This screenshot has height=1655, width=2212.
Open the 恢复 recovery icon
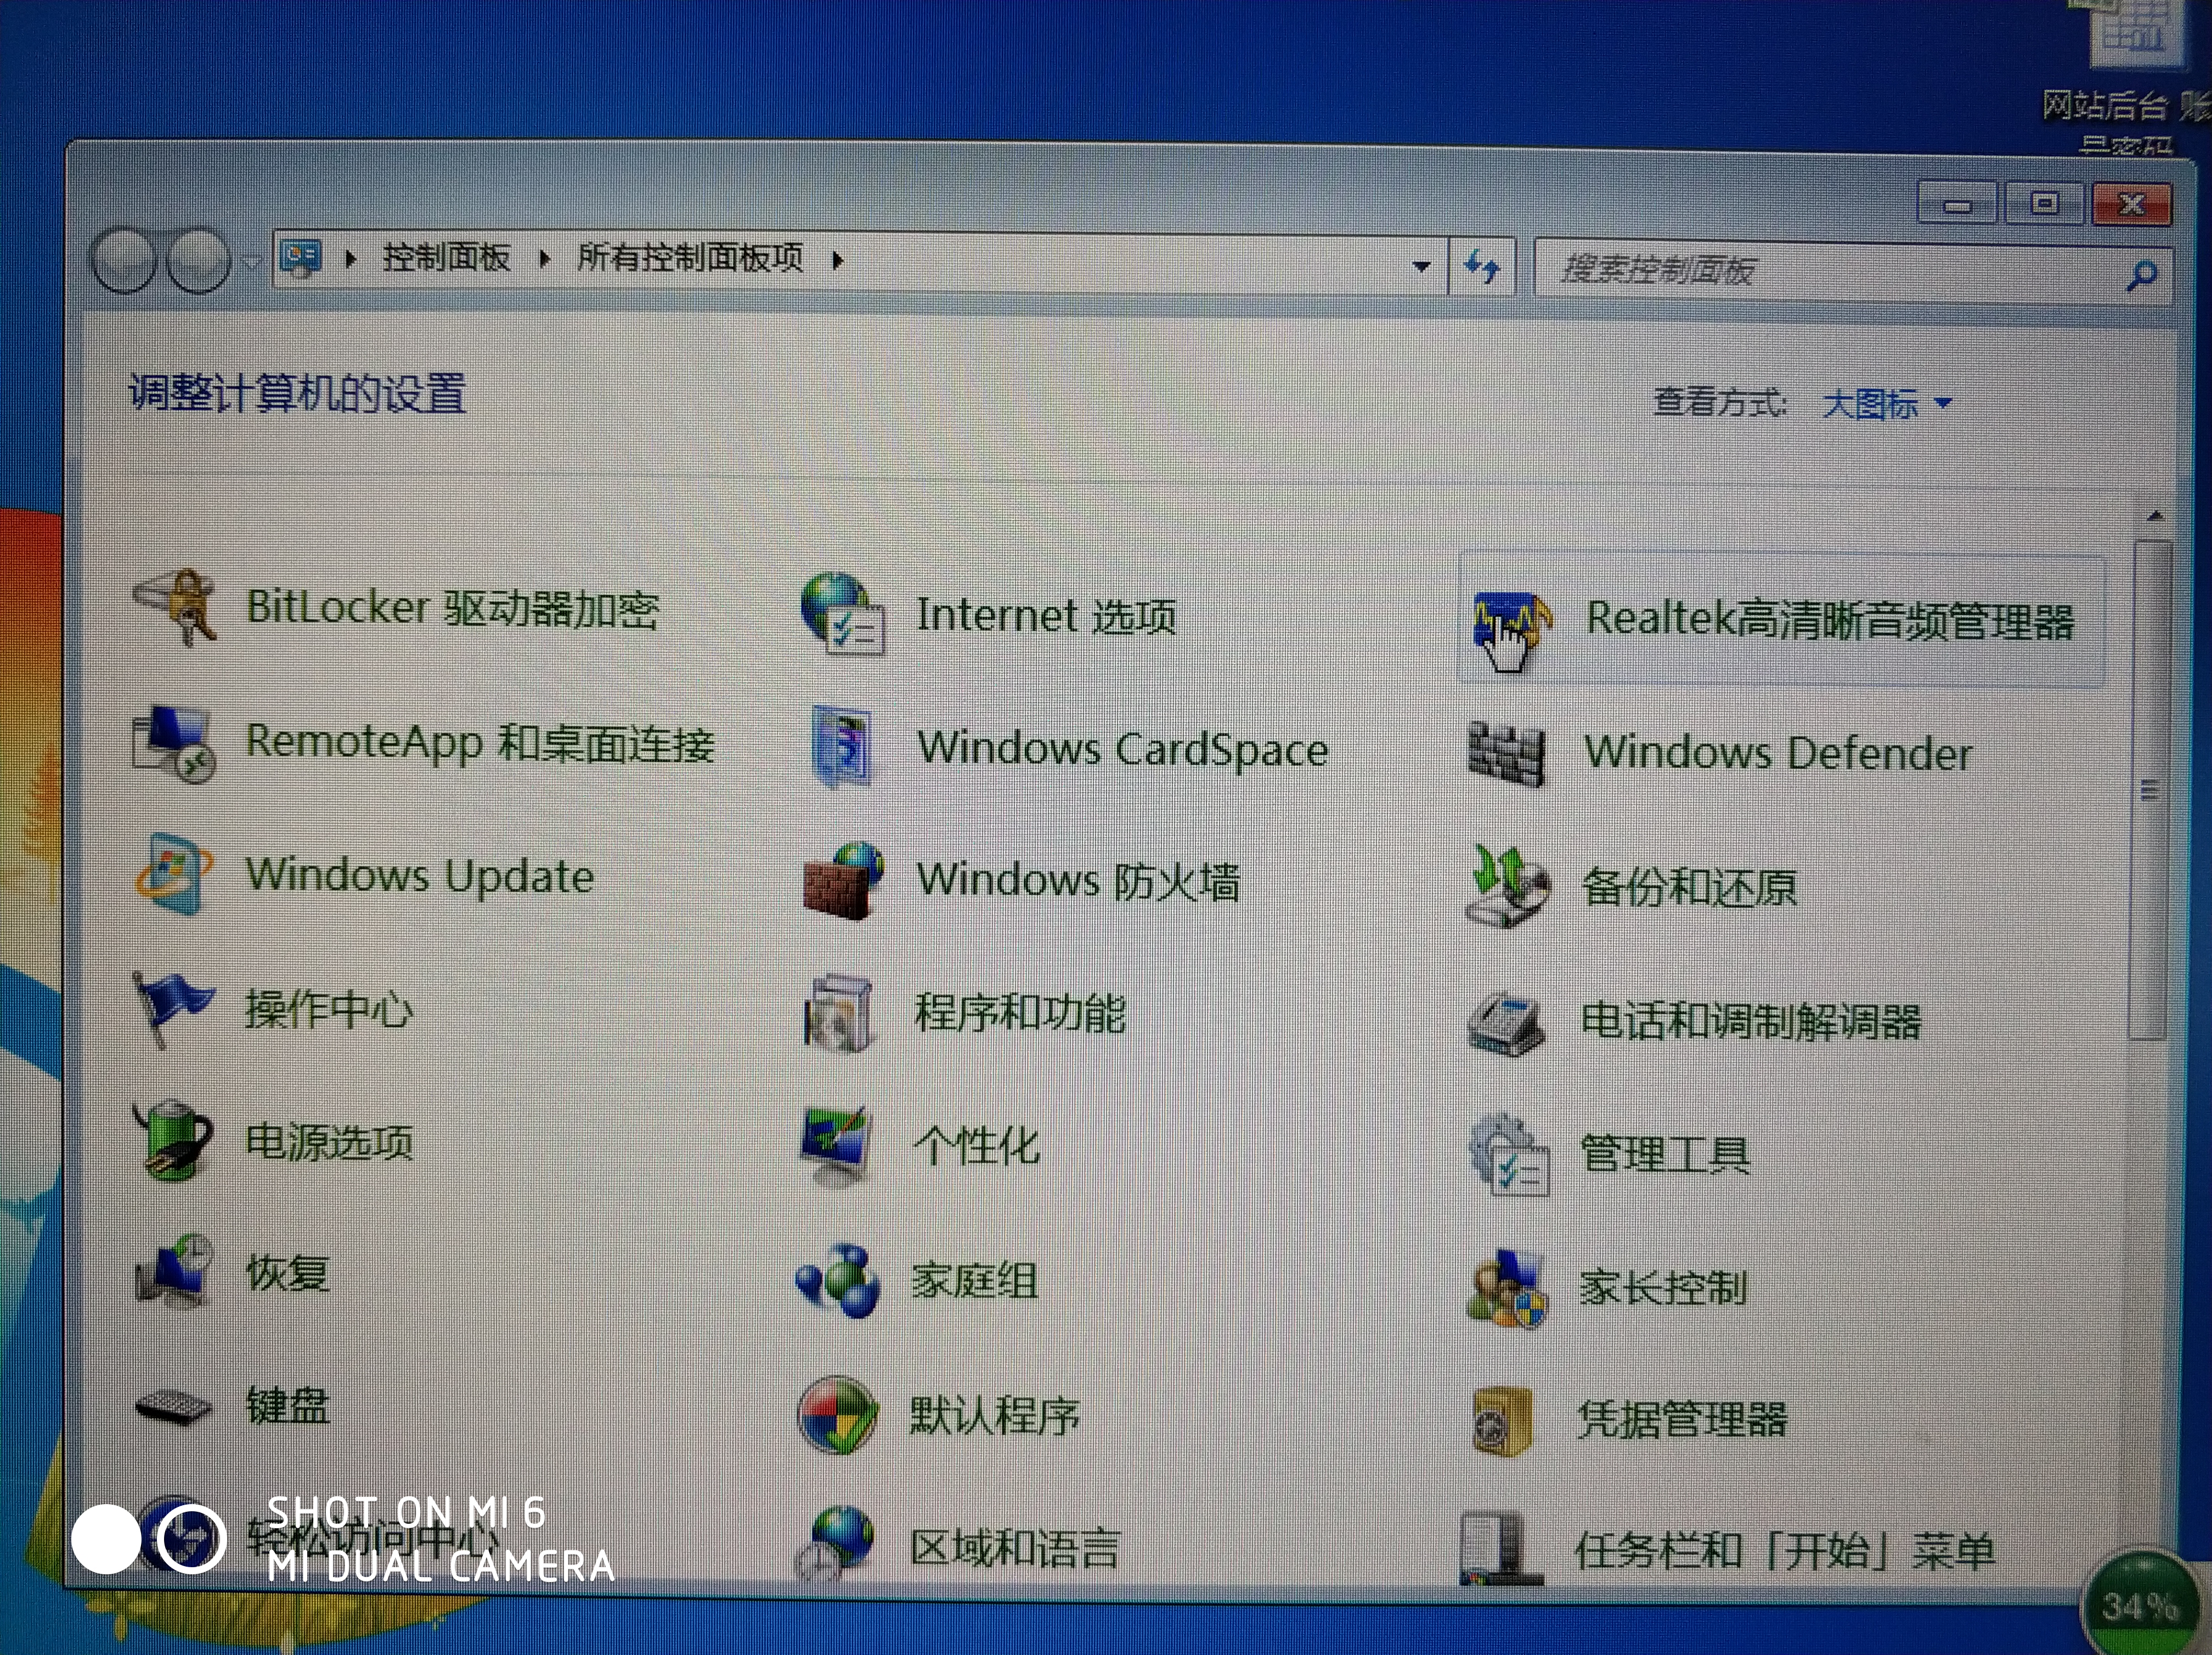pyautogui.click(x=174, y=1272)
